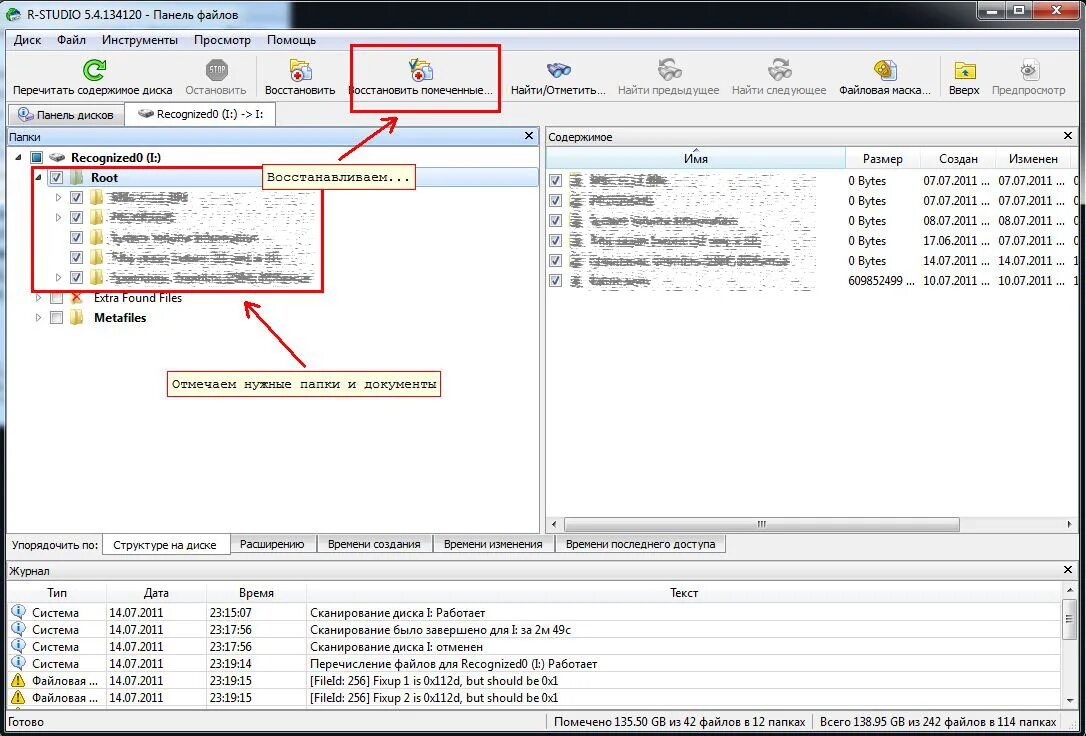Click the Дата column header in Журнал
The width and height of the screenshot is (1086, 736).
click(x=157, y=593)
